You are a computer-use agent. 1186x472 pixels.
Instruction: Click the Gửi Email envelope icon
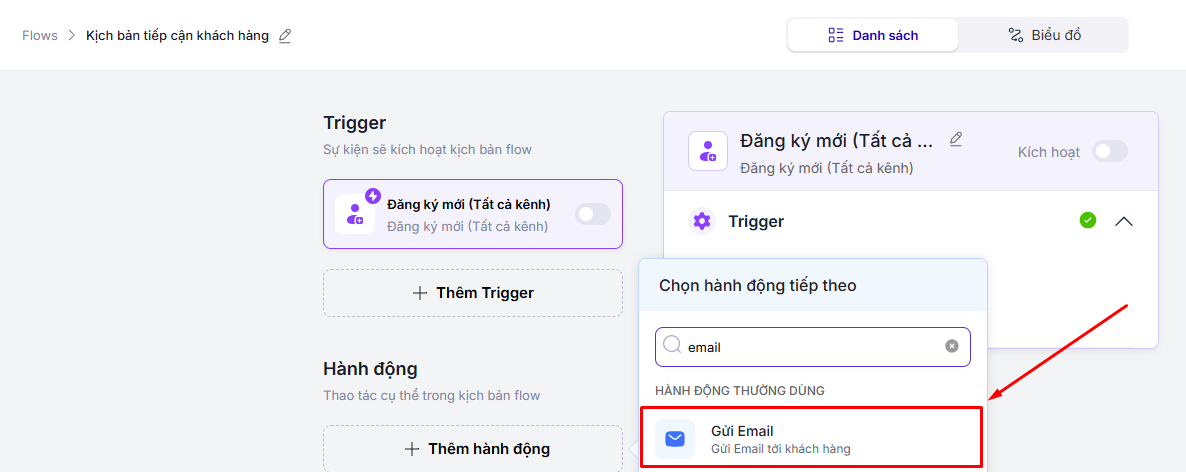pyautogui.click(x=675, y=439)
